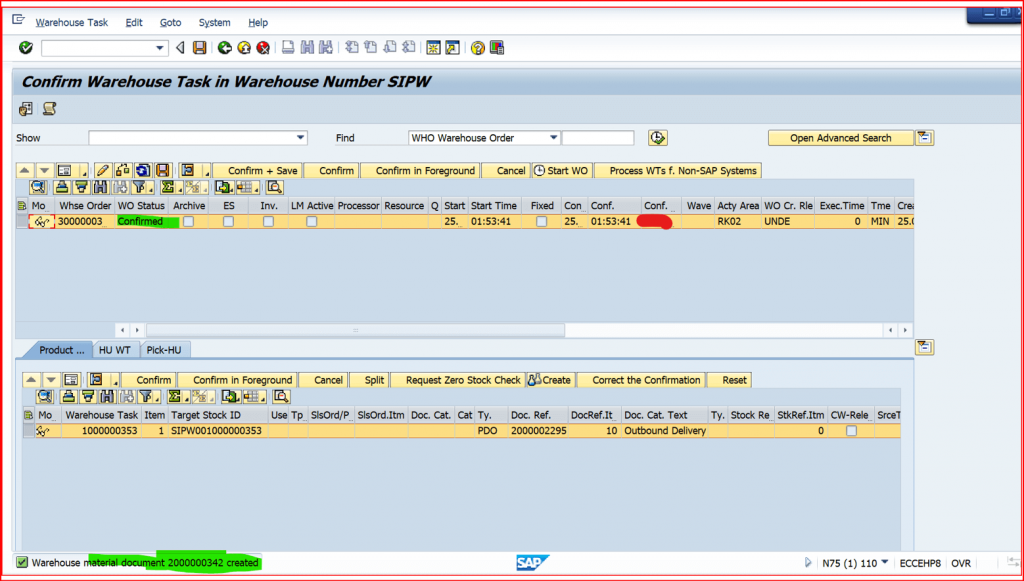Open the command field dropdown arrow
The height and width of the screenshot is (581, 1024).
click(159, 48)
